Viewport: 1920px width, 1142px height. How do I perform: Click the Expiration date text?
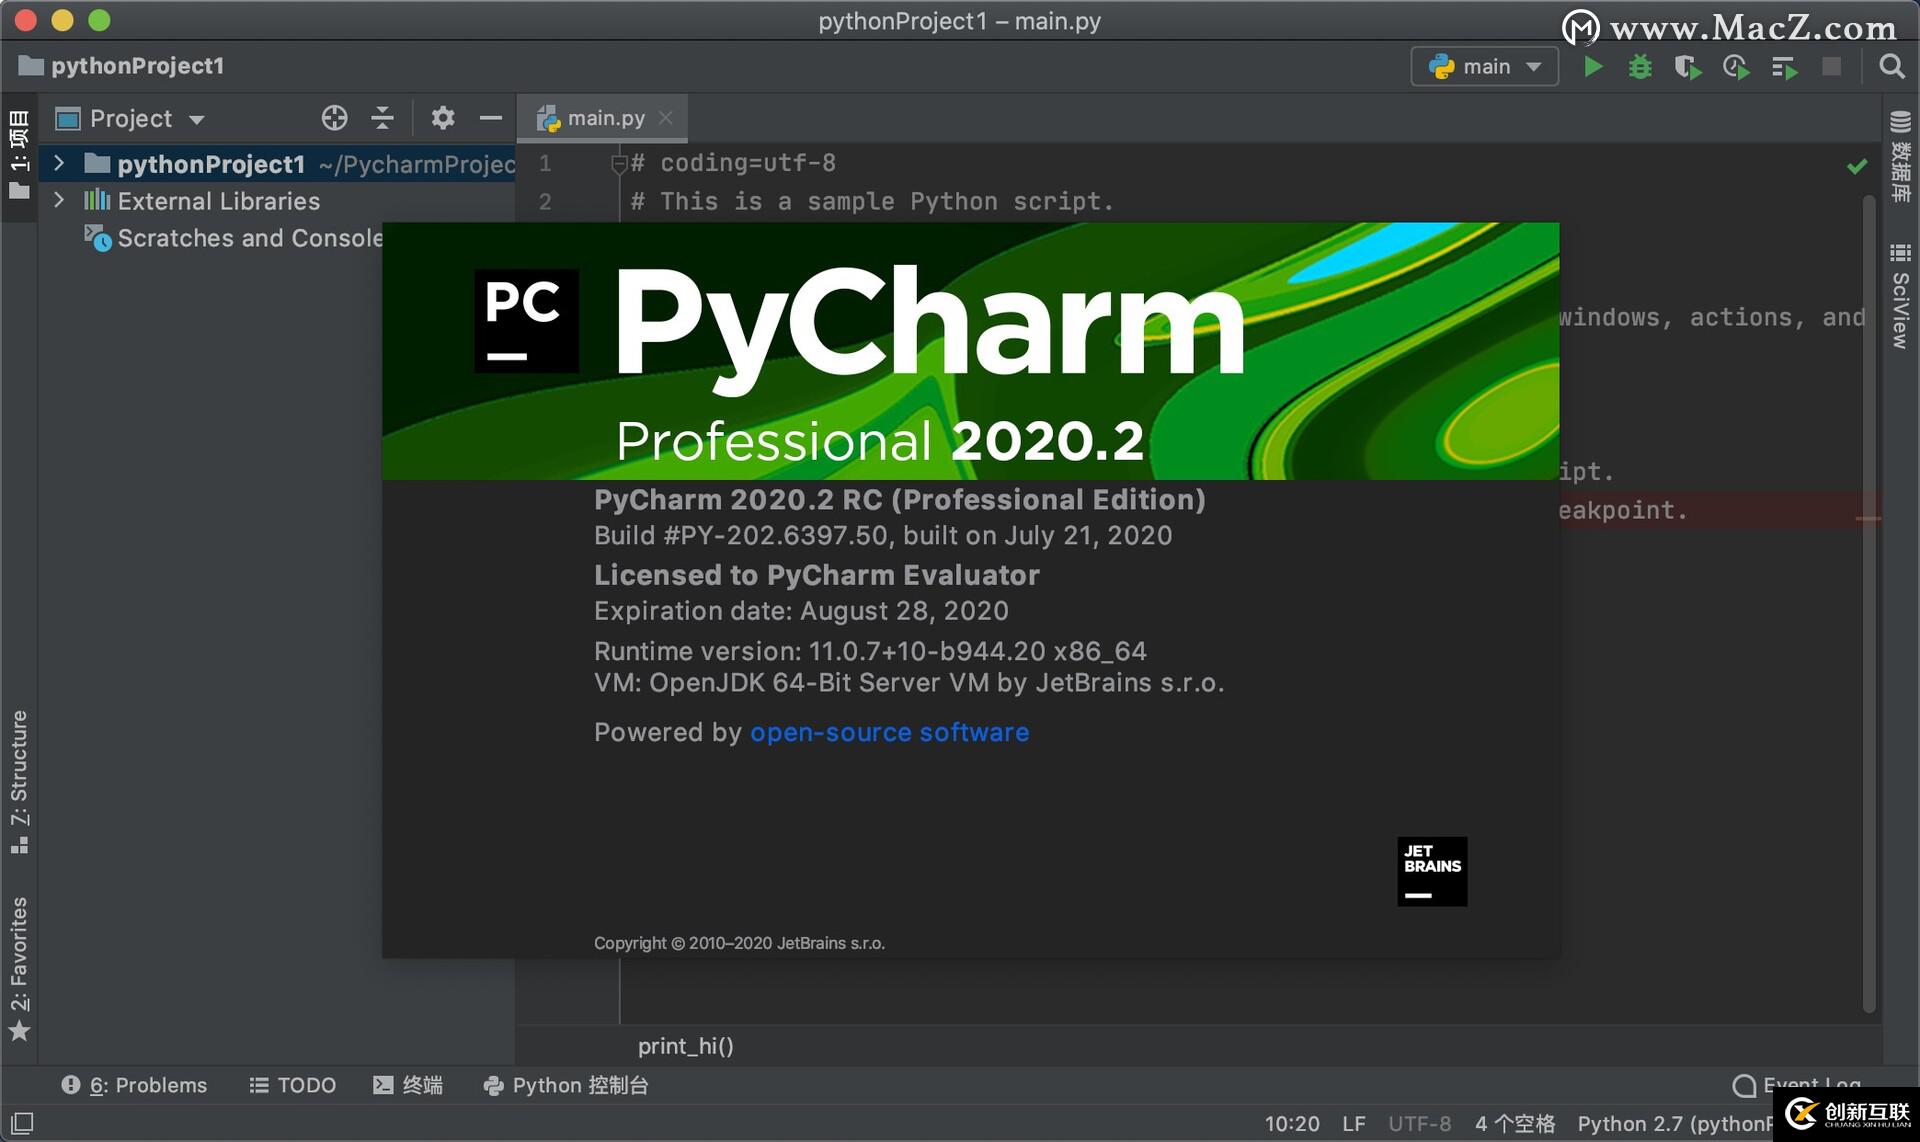coord(801,611)
